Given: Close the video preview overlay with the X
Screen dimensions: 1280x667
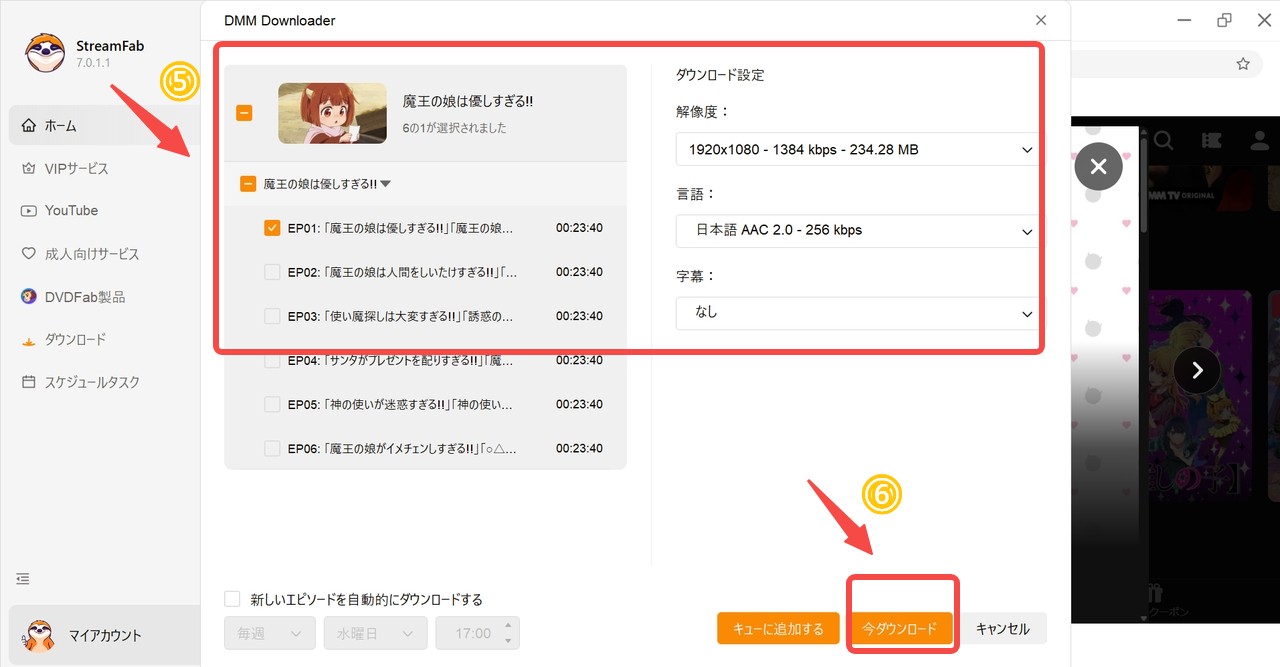Looking at the screenshot, I should click(x=1098, y=166).
